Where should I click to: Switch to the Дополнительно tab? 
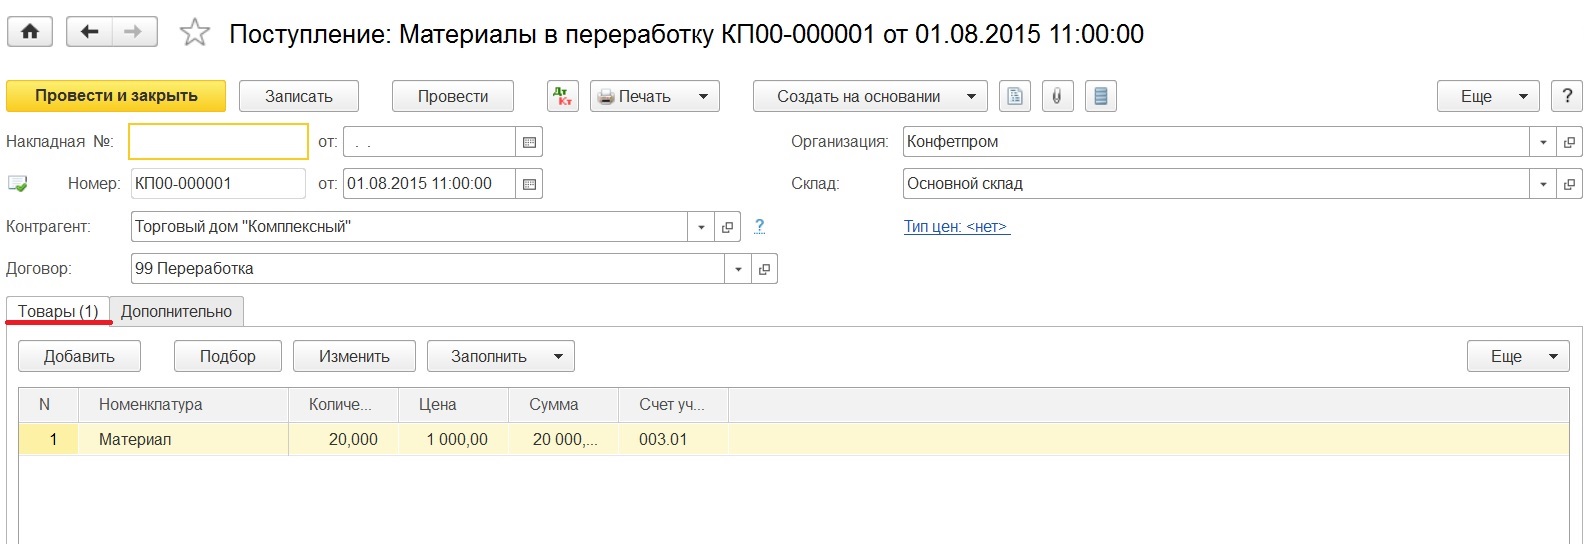coord(176,311)
